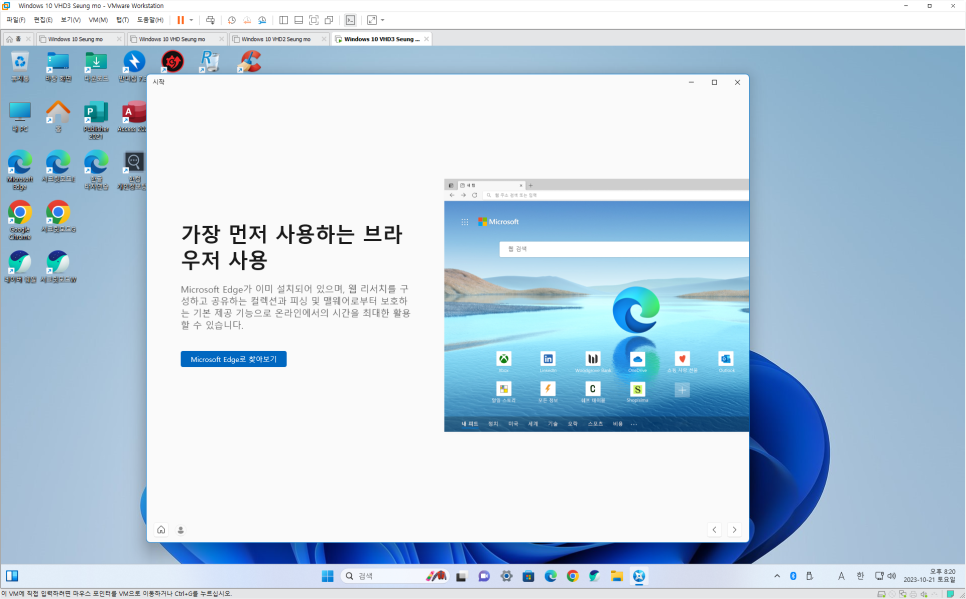
Task: Click the taskbar 검색 search box
Action: pyautogui.click(x=394, y=576)
